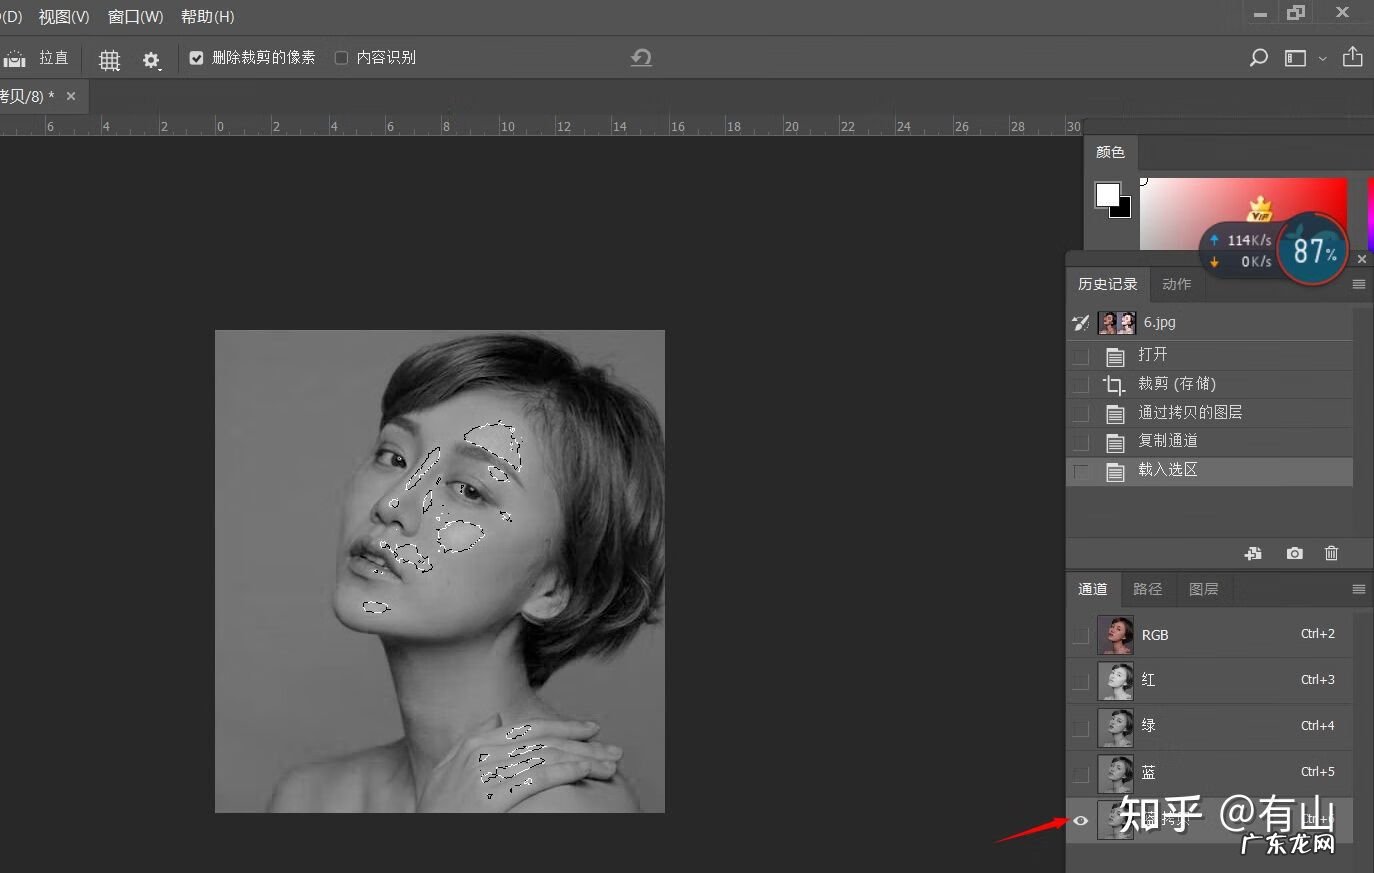Click the straighten tool icon
The height and width of the screenshot is (873, 1374).
pos(15,59)
